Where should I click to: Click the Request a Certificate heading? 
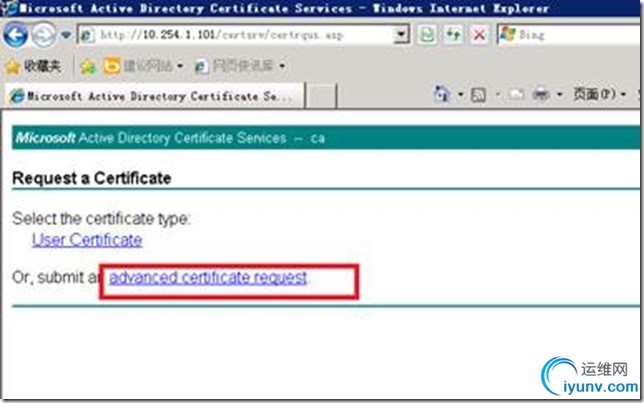(x=92, y=178)
